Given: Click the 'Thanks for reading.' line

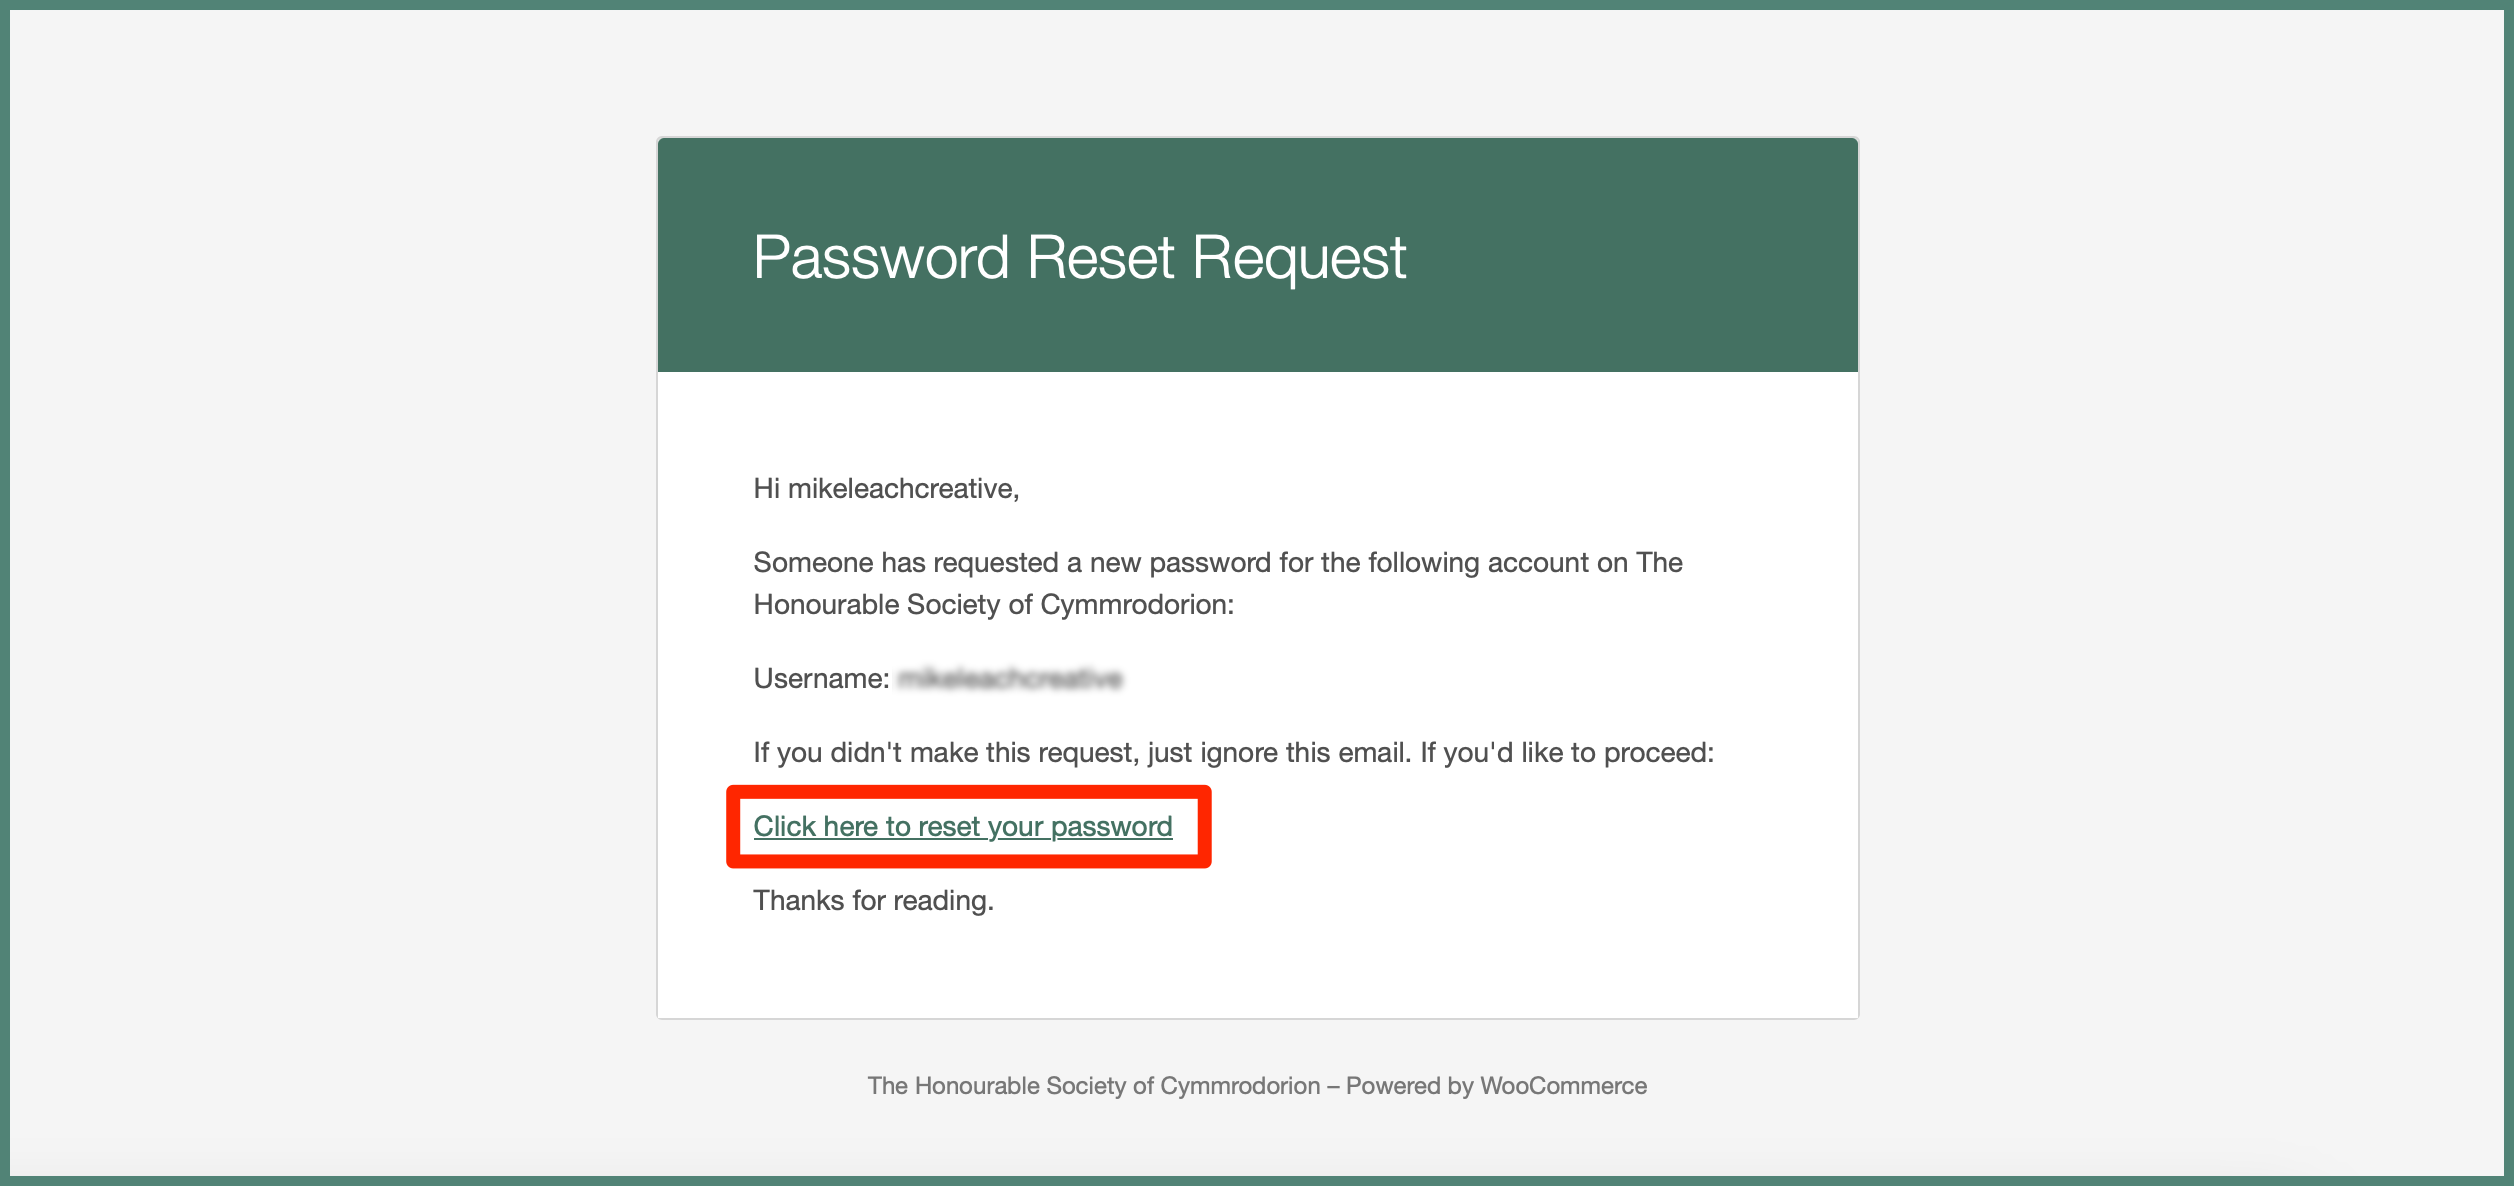Looking at the screenshot, I should point(873,901).
